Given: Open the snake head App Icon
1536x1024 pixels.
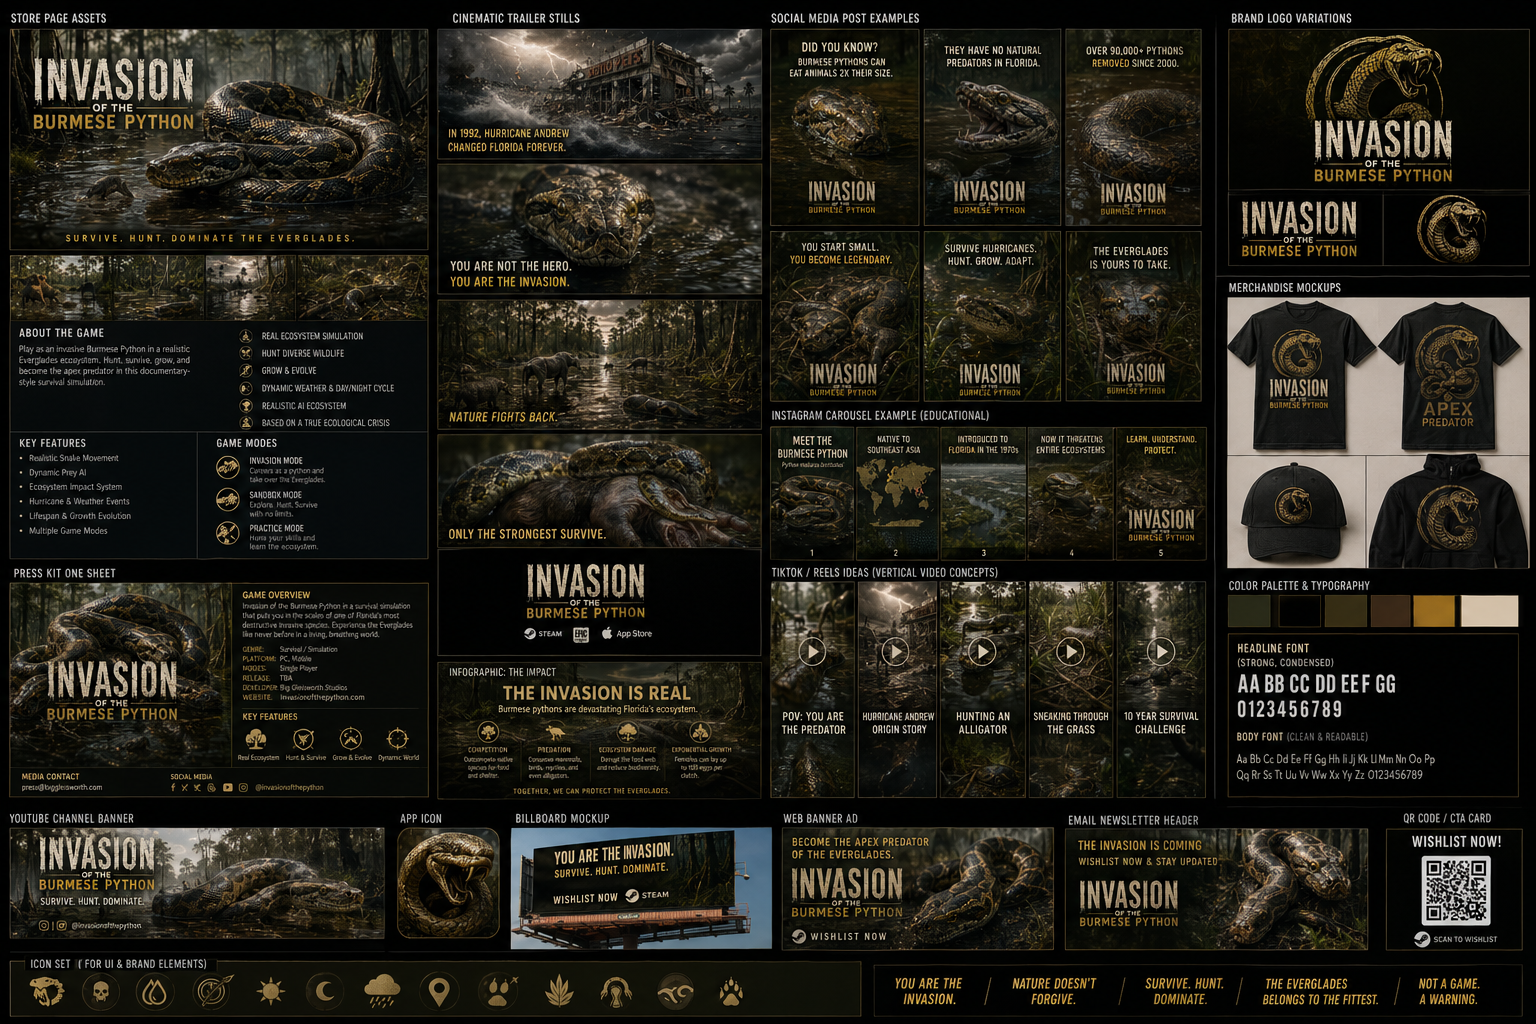Looking at the screenshot, I should 448,884.
